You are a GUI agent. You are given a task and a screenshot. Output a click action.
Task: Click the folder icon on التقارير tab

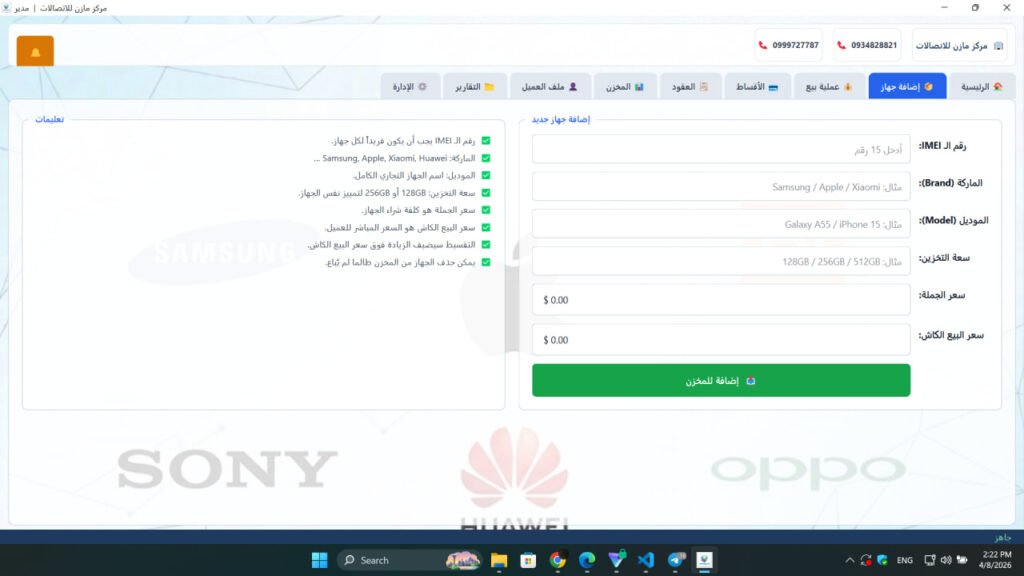(489, 87)
